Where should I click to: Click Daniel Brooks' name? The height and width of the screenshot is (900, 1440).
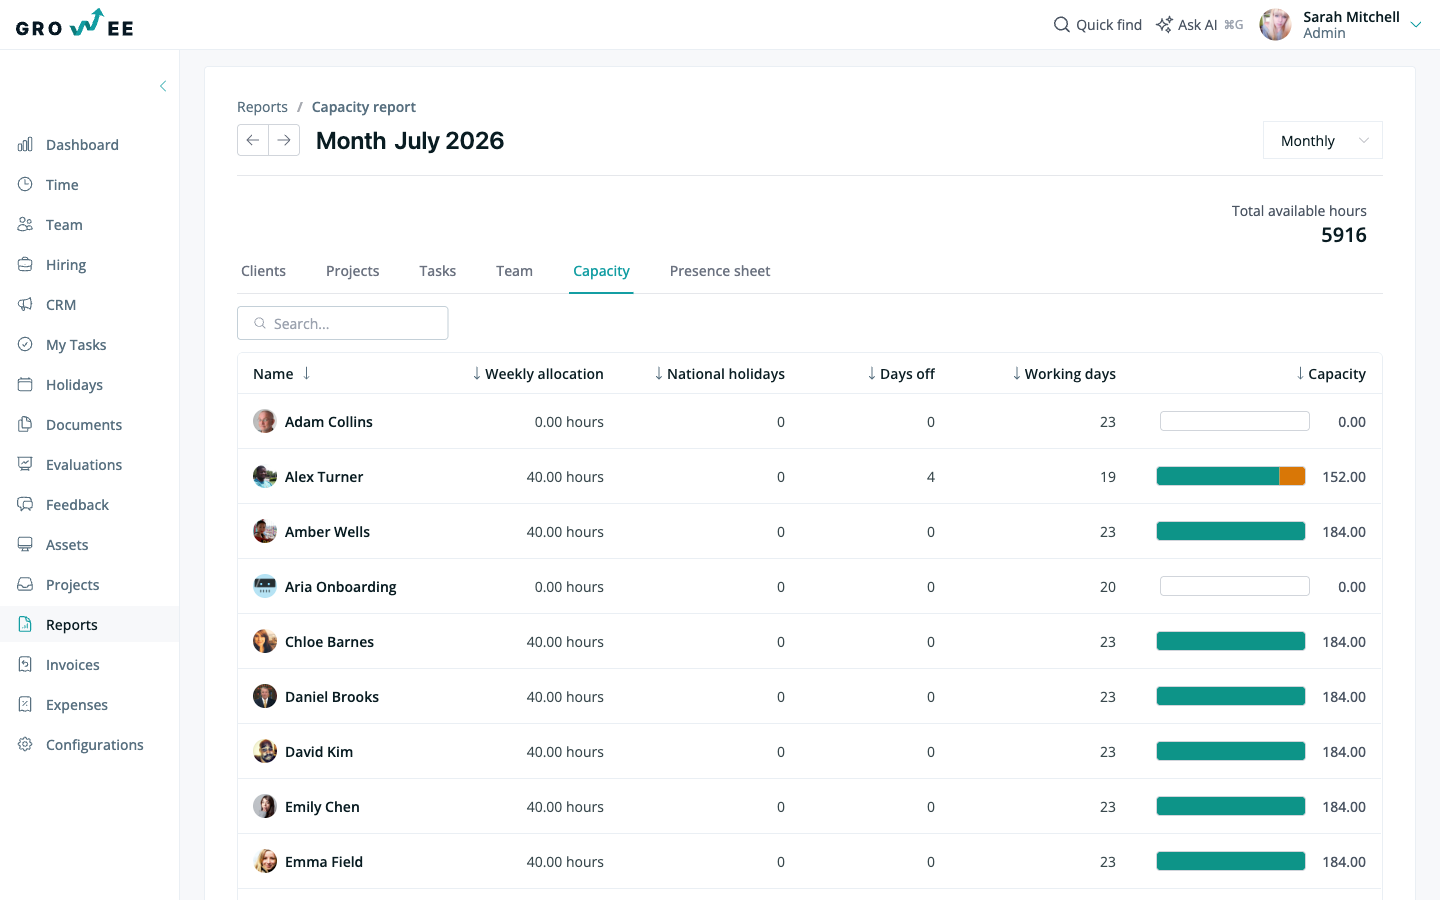pos(332,697)
